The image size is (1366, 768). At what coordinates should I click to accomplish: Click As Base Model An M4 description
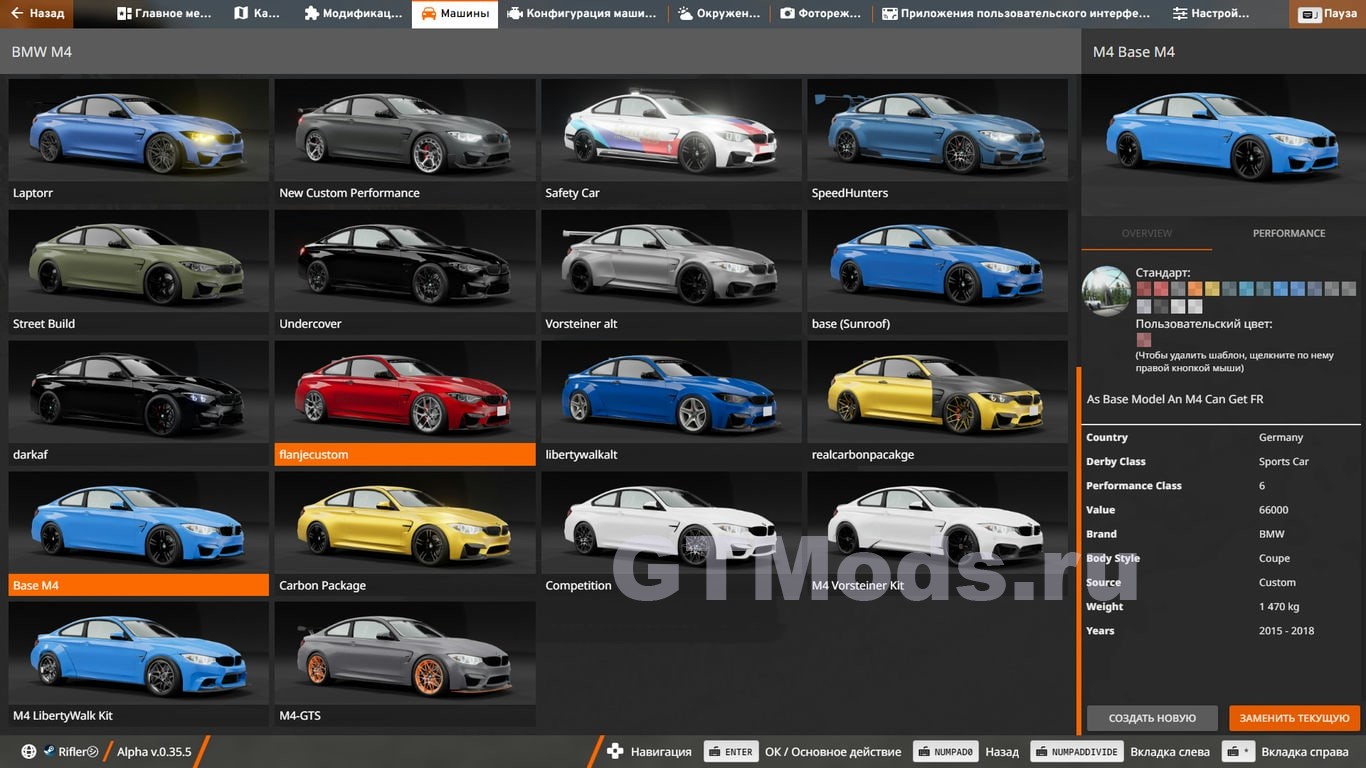pyautogui.click(x=1175, y=399)
